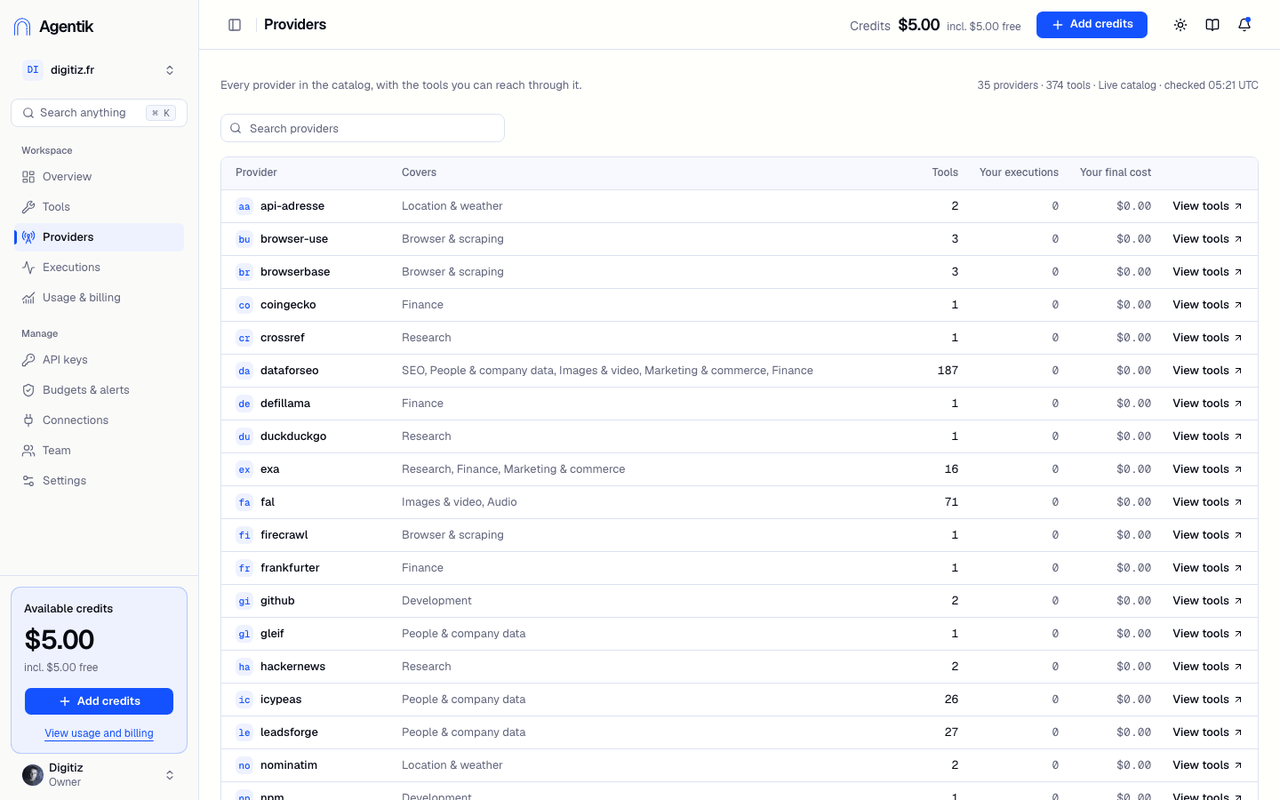
Task: Click the 'fa' badge for fal
Action: coord(244,502)
